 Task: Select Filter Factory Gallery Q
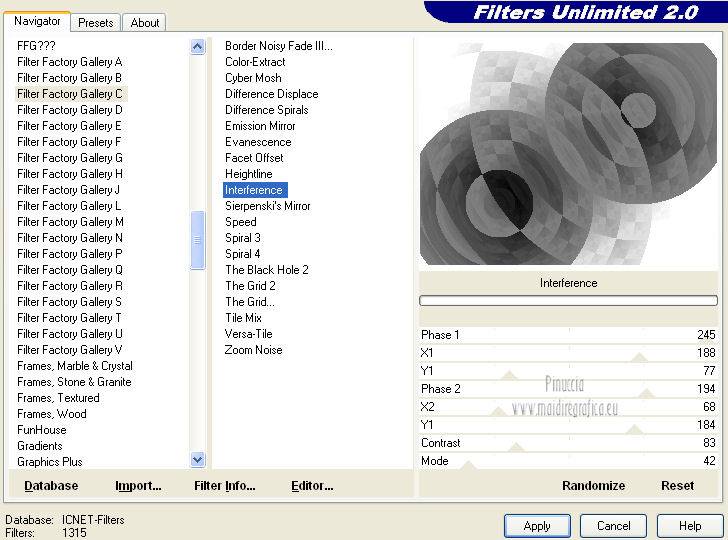[x=70, y=270]
